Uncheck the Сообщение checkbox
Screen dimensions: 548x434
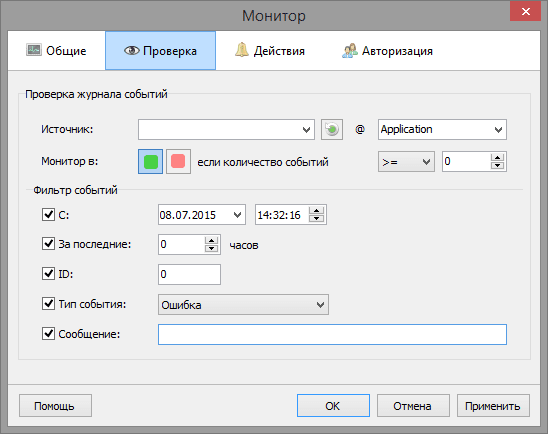[x=48, y=334]
